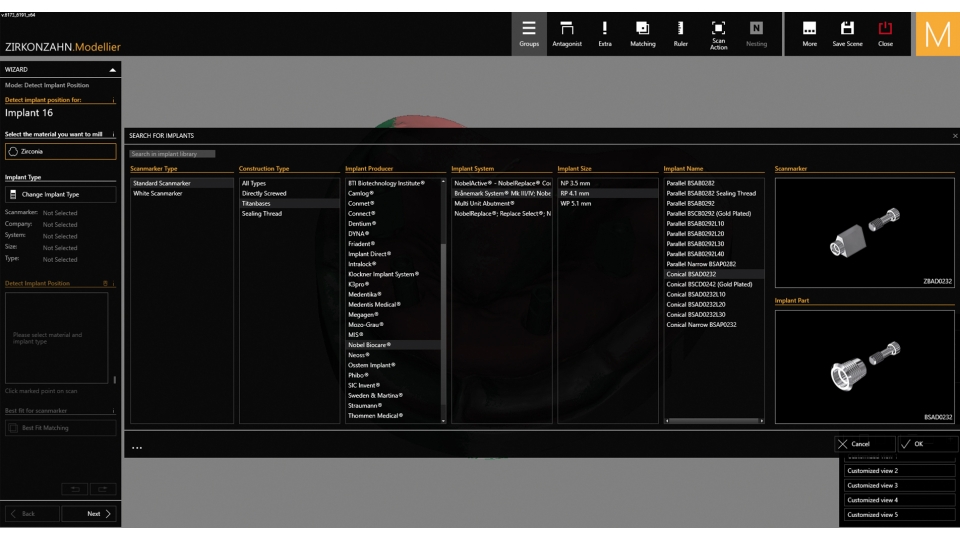Image resolution: width=960 pixels, height=540 pixels.
Task: Open the More options icon
Action: pos(809,34)
